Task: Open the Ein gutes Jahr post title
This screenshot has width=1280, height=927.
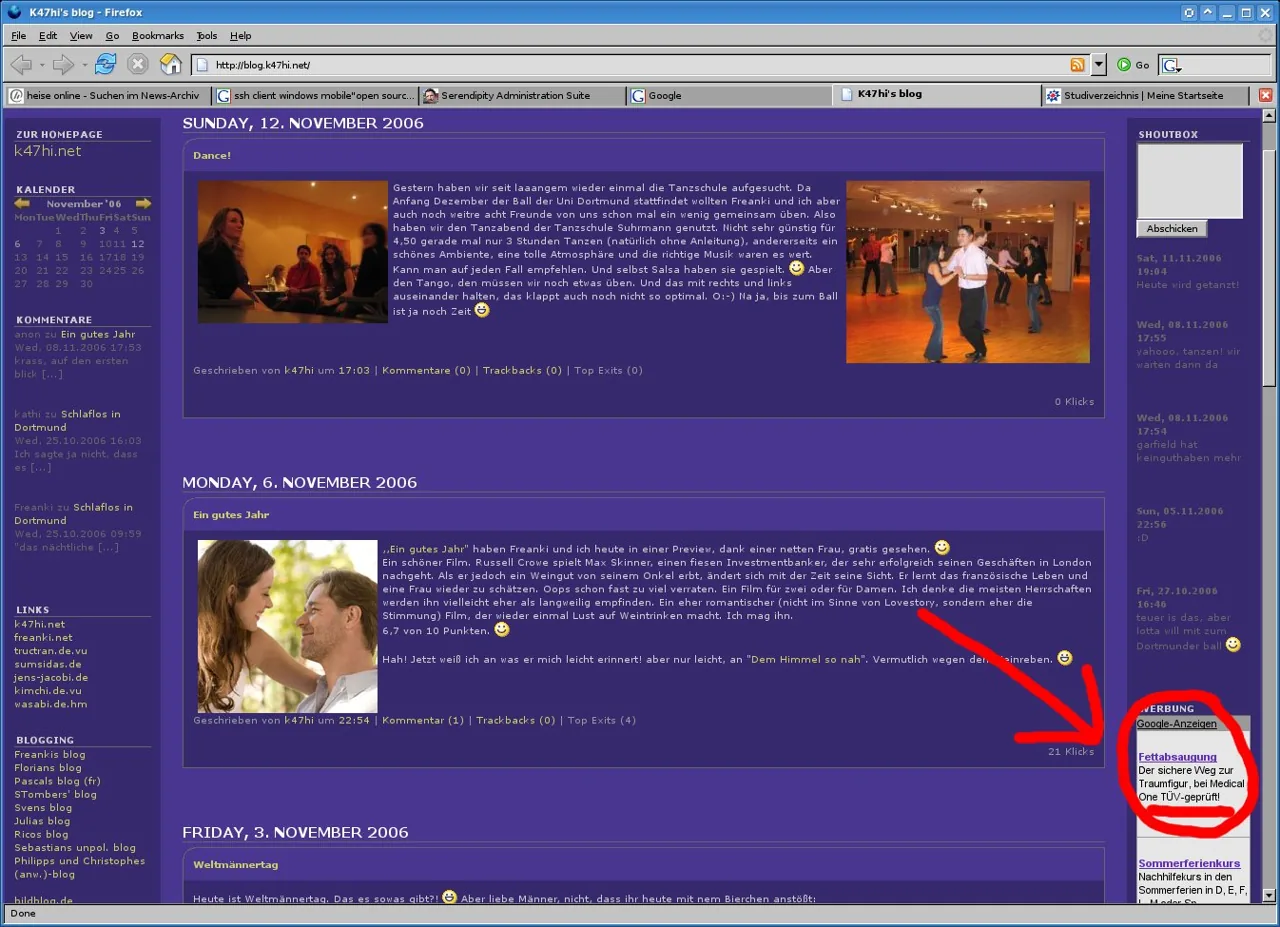Action: 231,515
